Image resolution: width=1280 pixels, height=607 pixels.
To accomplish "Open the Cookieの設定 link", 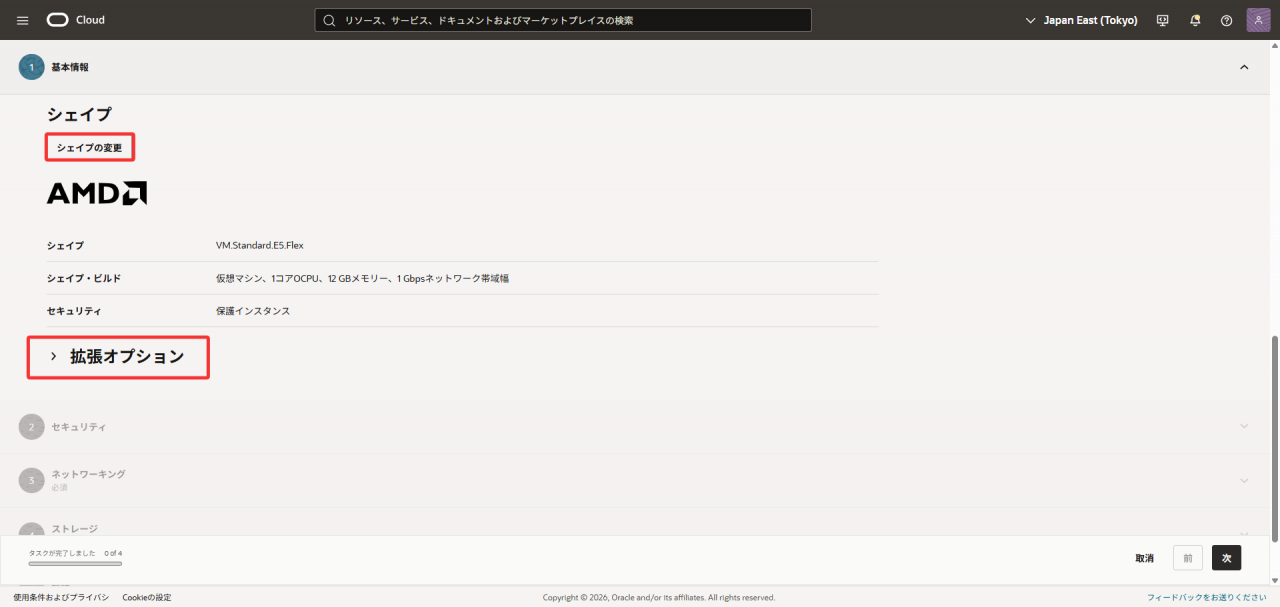I will coord(147,597).
